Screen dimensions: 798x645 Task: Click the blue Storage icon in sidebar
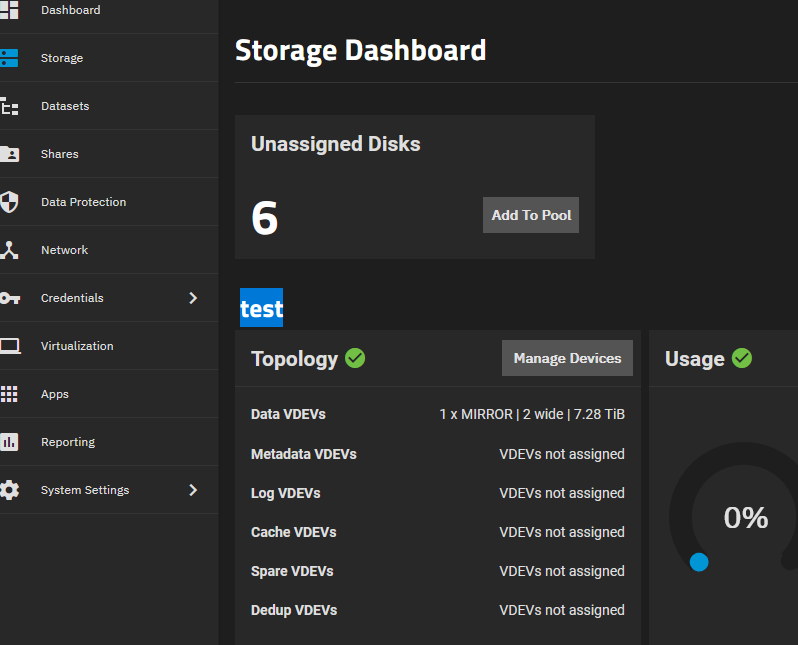pos(9,58)
